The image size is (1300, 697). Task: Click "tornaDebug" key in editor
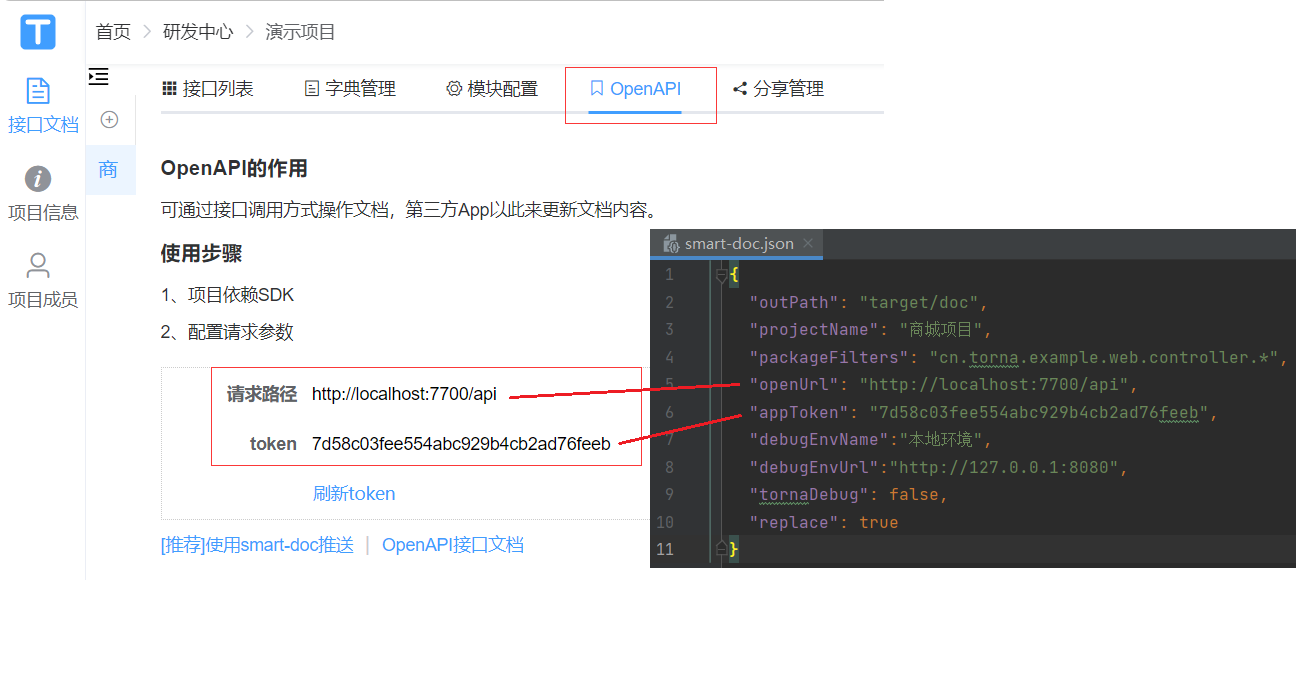[810, 495]
